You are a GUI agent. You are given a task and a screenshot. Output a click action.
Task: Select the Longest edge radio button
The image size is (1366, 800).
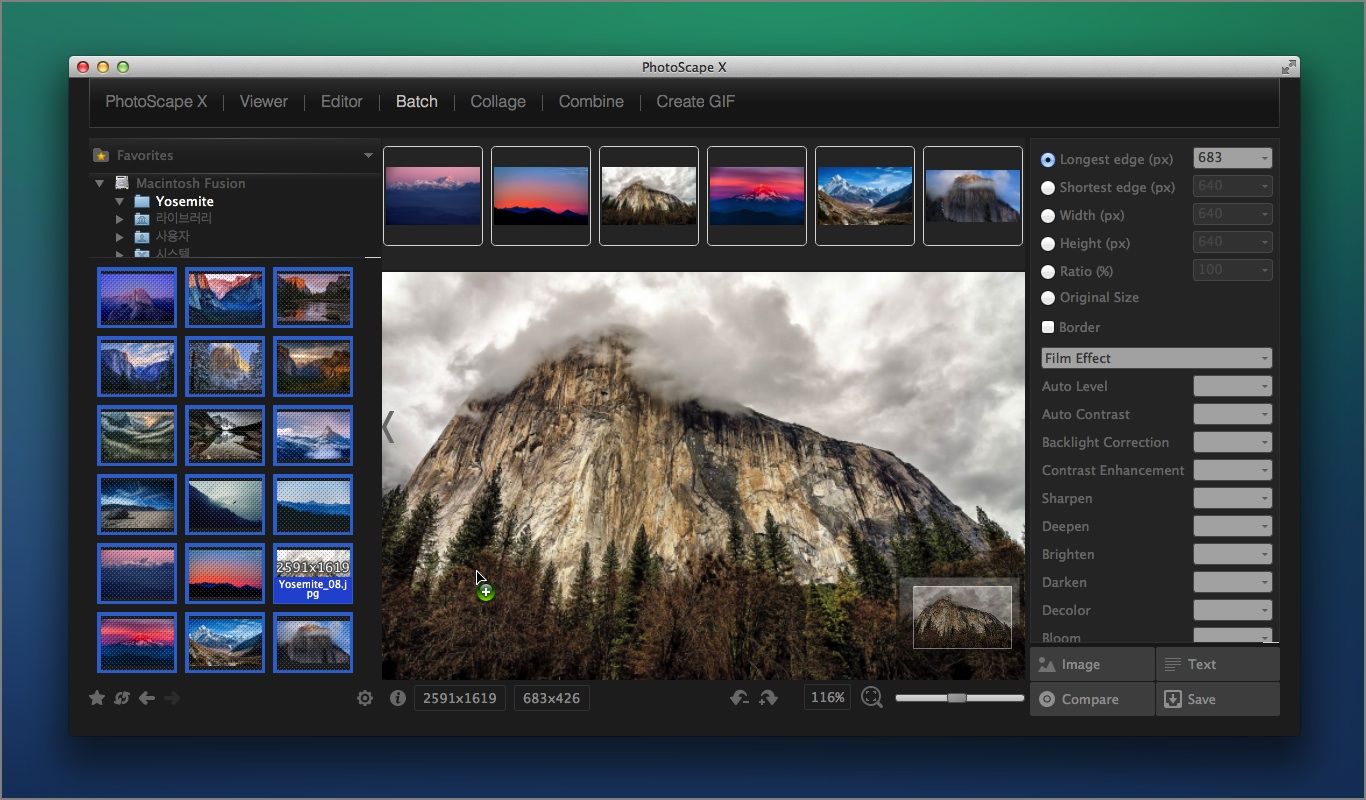pos(1048,159)
